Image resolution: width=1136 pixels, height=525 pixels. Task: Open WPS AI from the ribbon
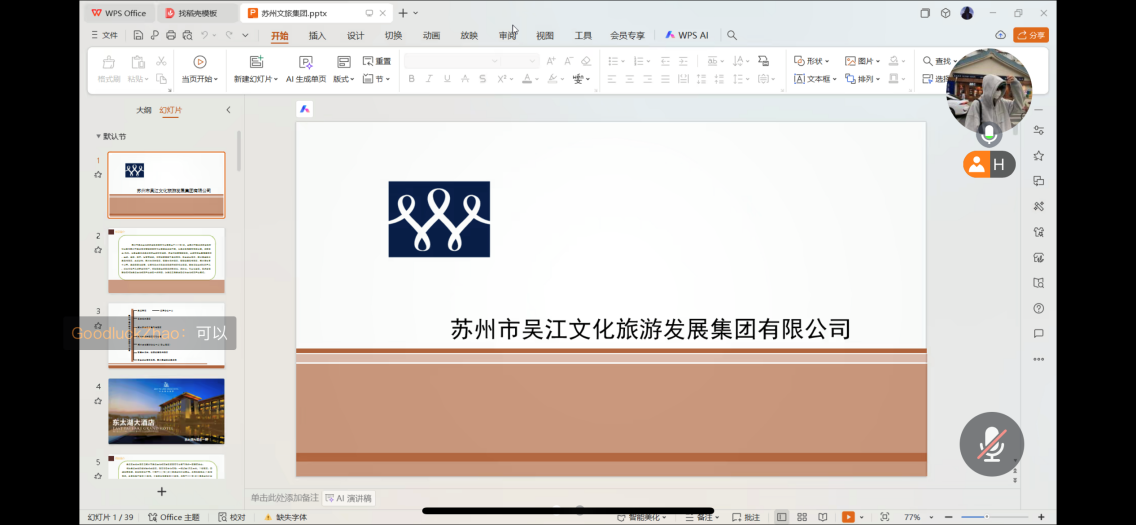coord(687,35)
